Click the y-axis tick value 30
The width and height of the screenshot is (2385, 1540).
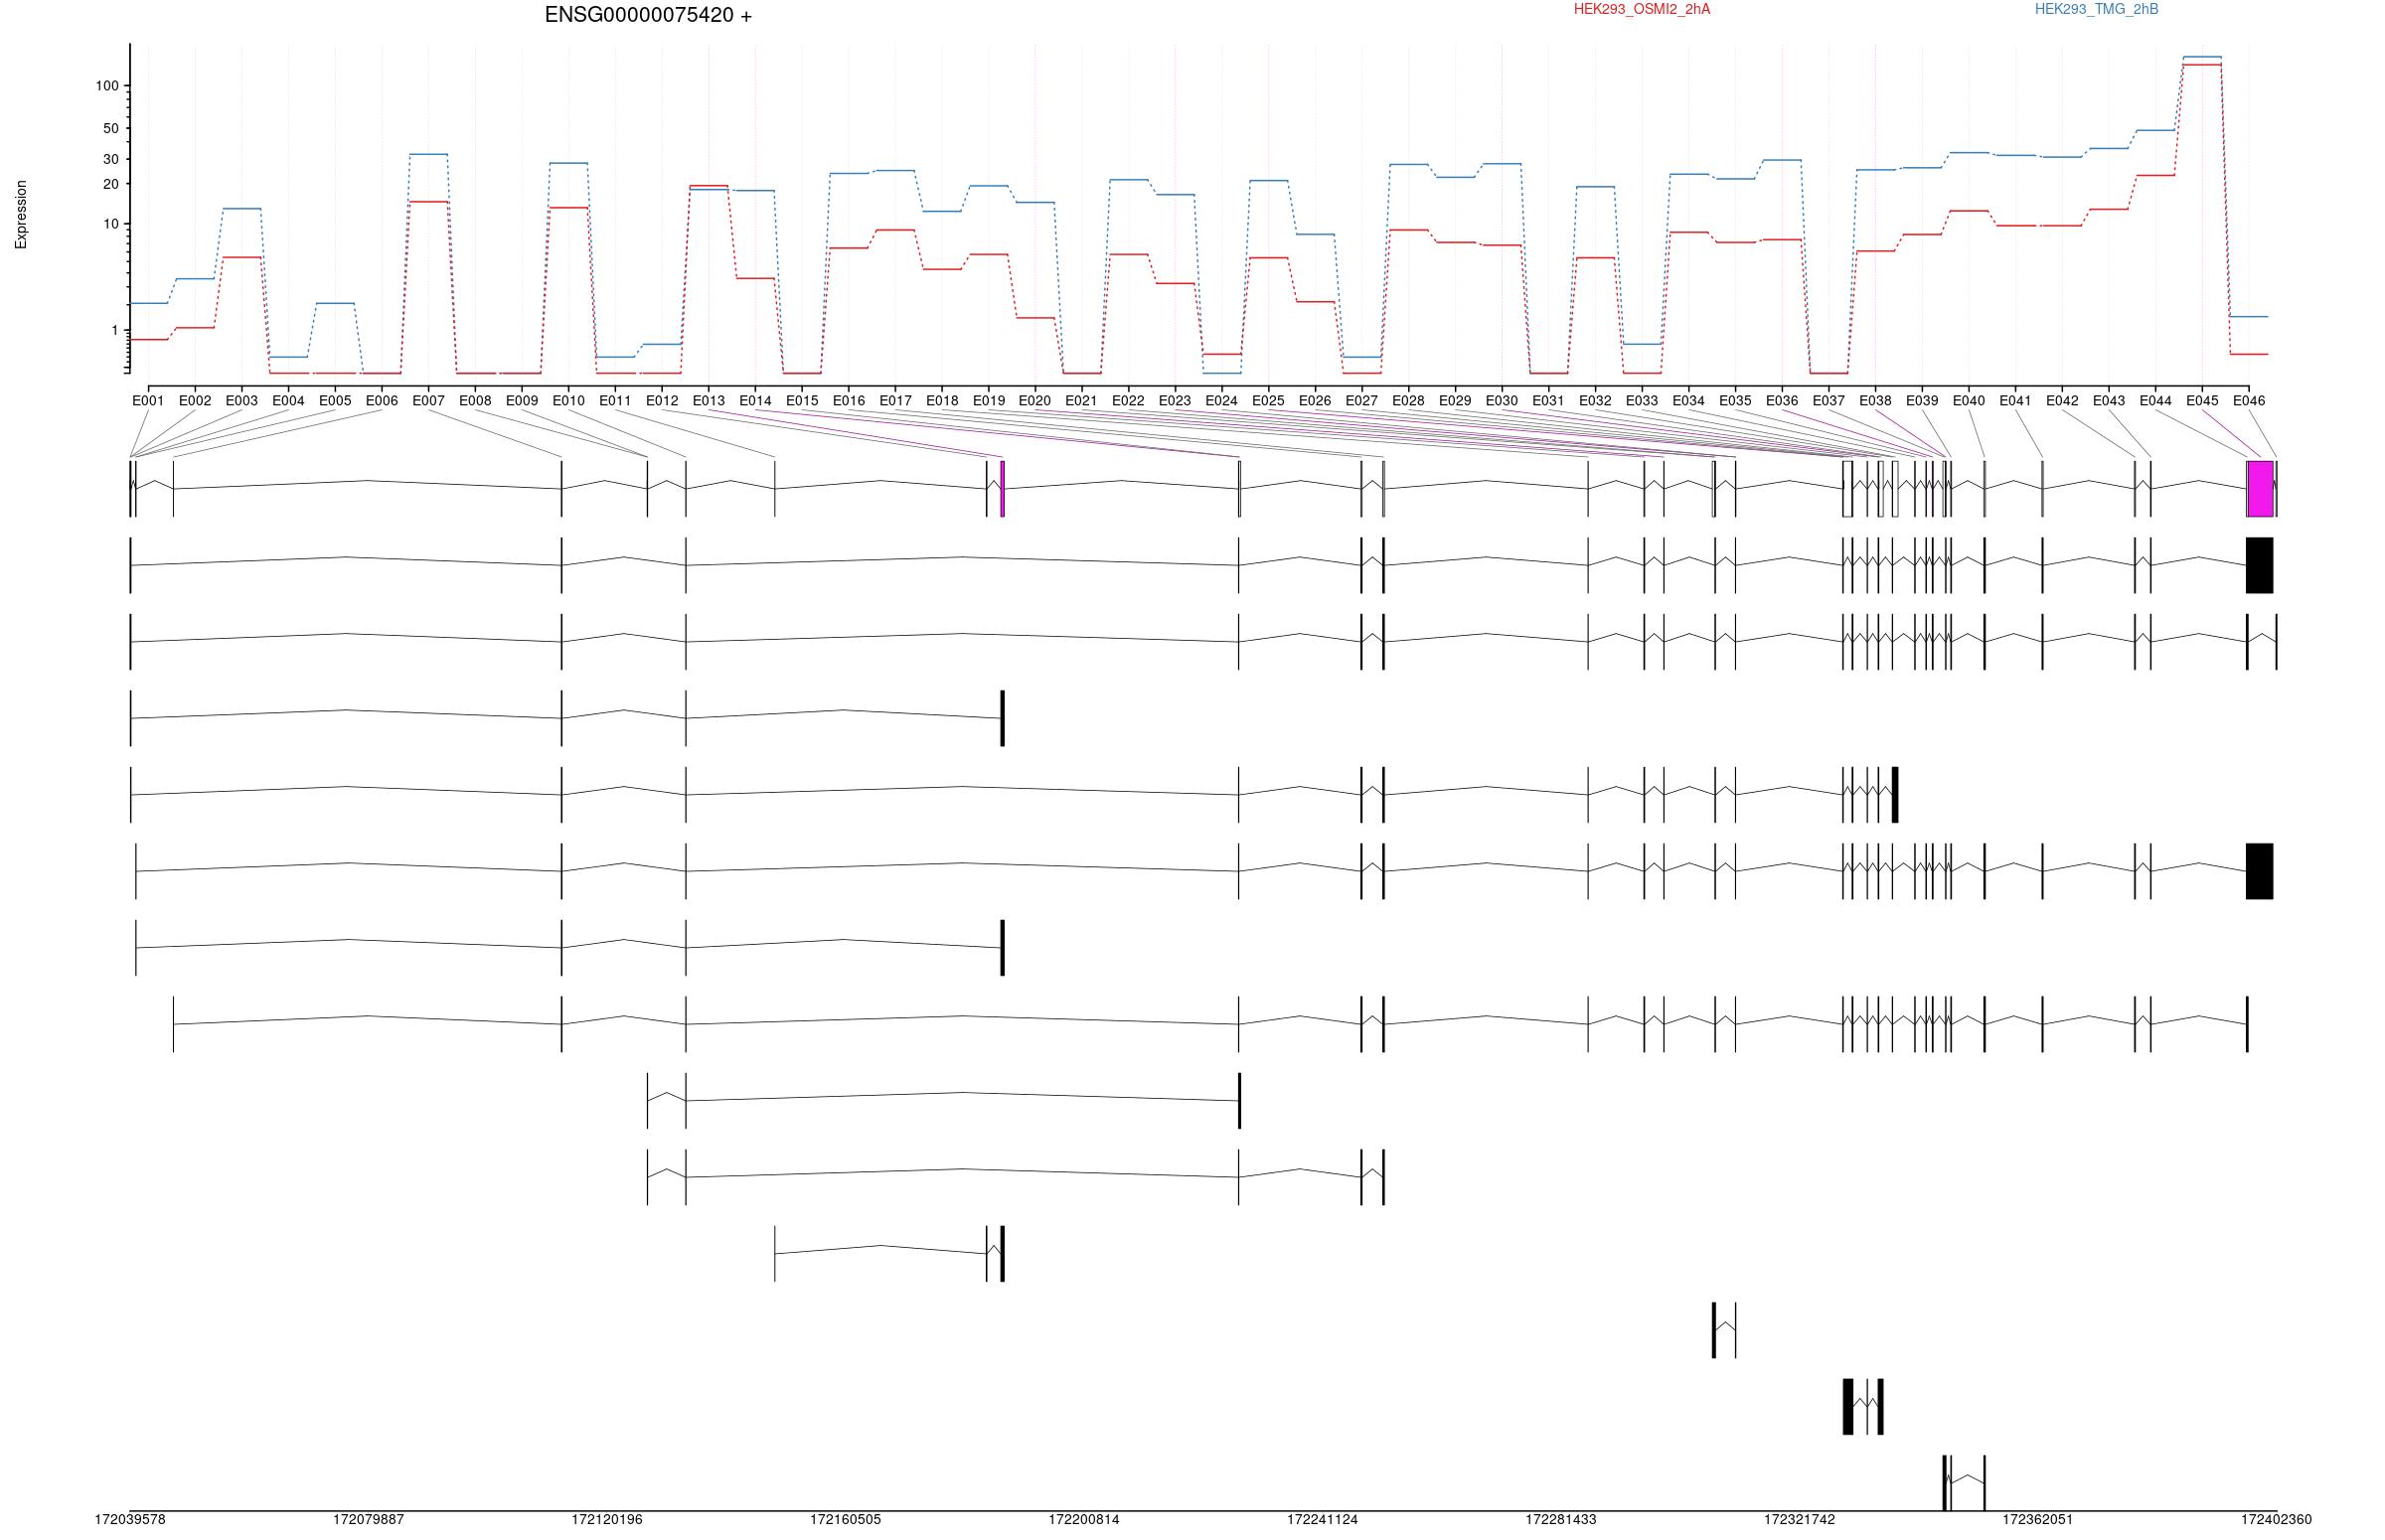(x=111, y=159)
